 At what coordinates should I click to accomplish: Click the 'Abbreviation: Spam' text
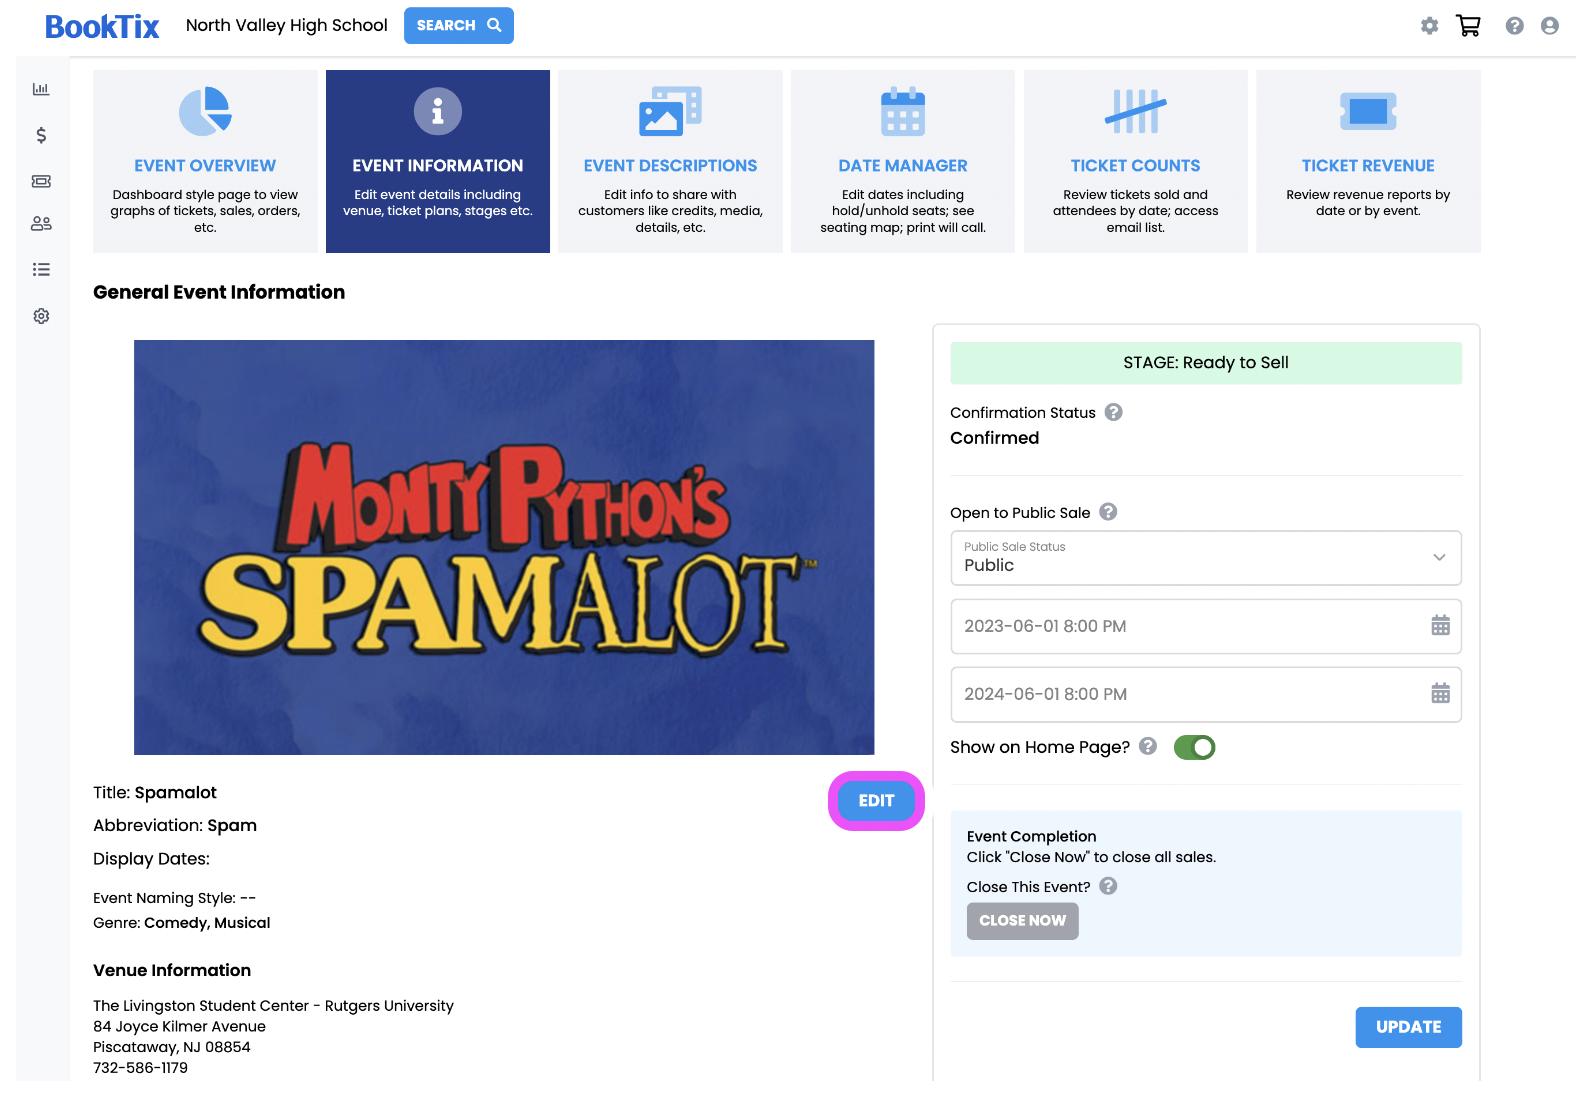175,826
